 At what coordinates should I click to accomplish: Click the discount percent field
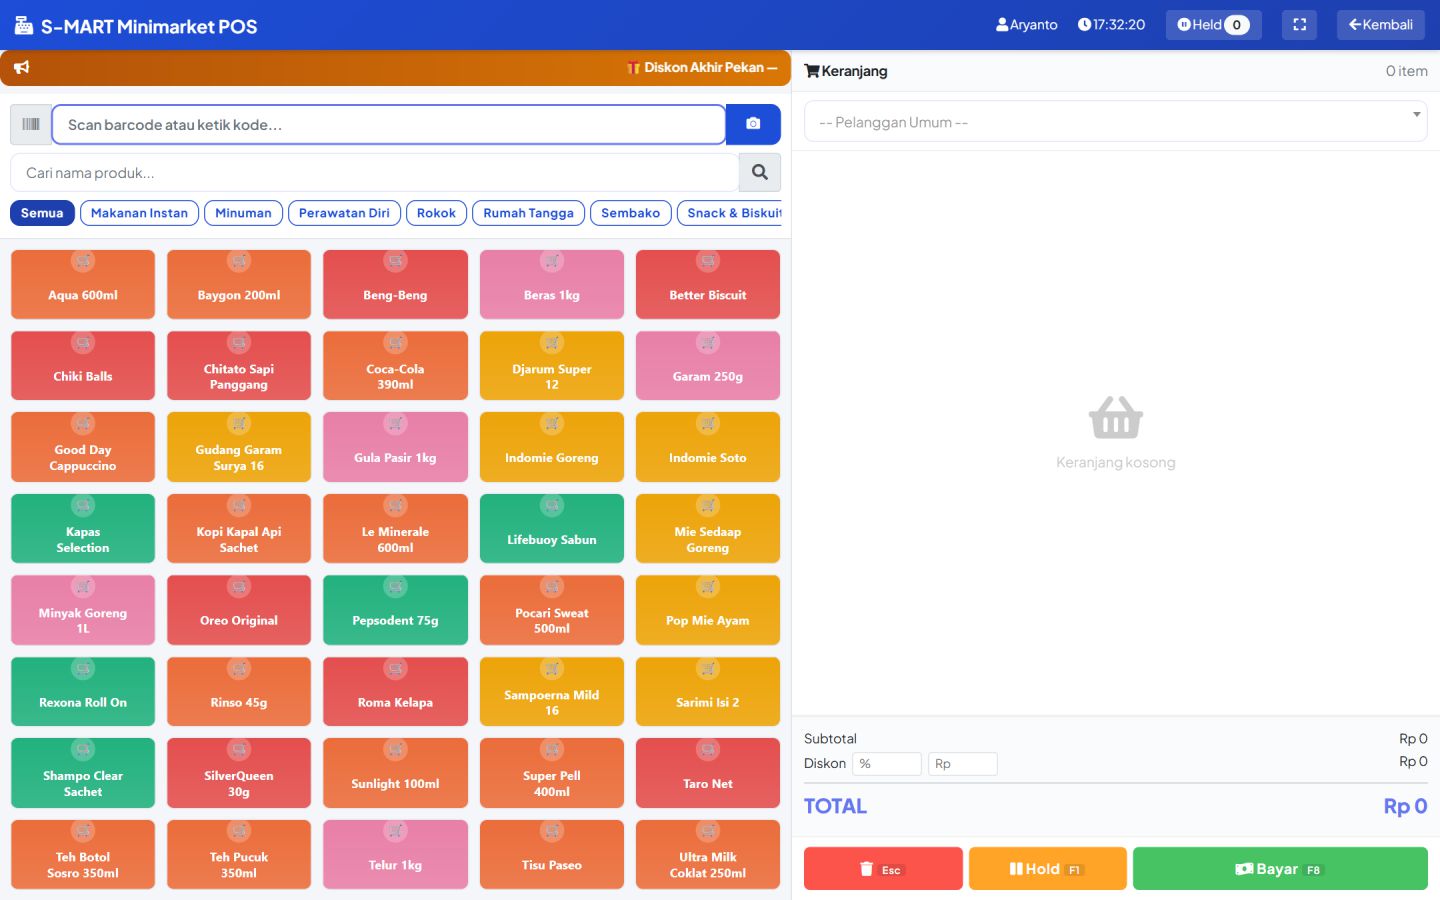[x=886, y=764]
